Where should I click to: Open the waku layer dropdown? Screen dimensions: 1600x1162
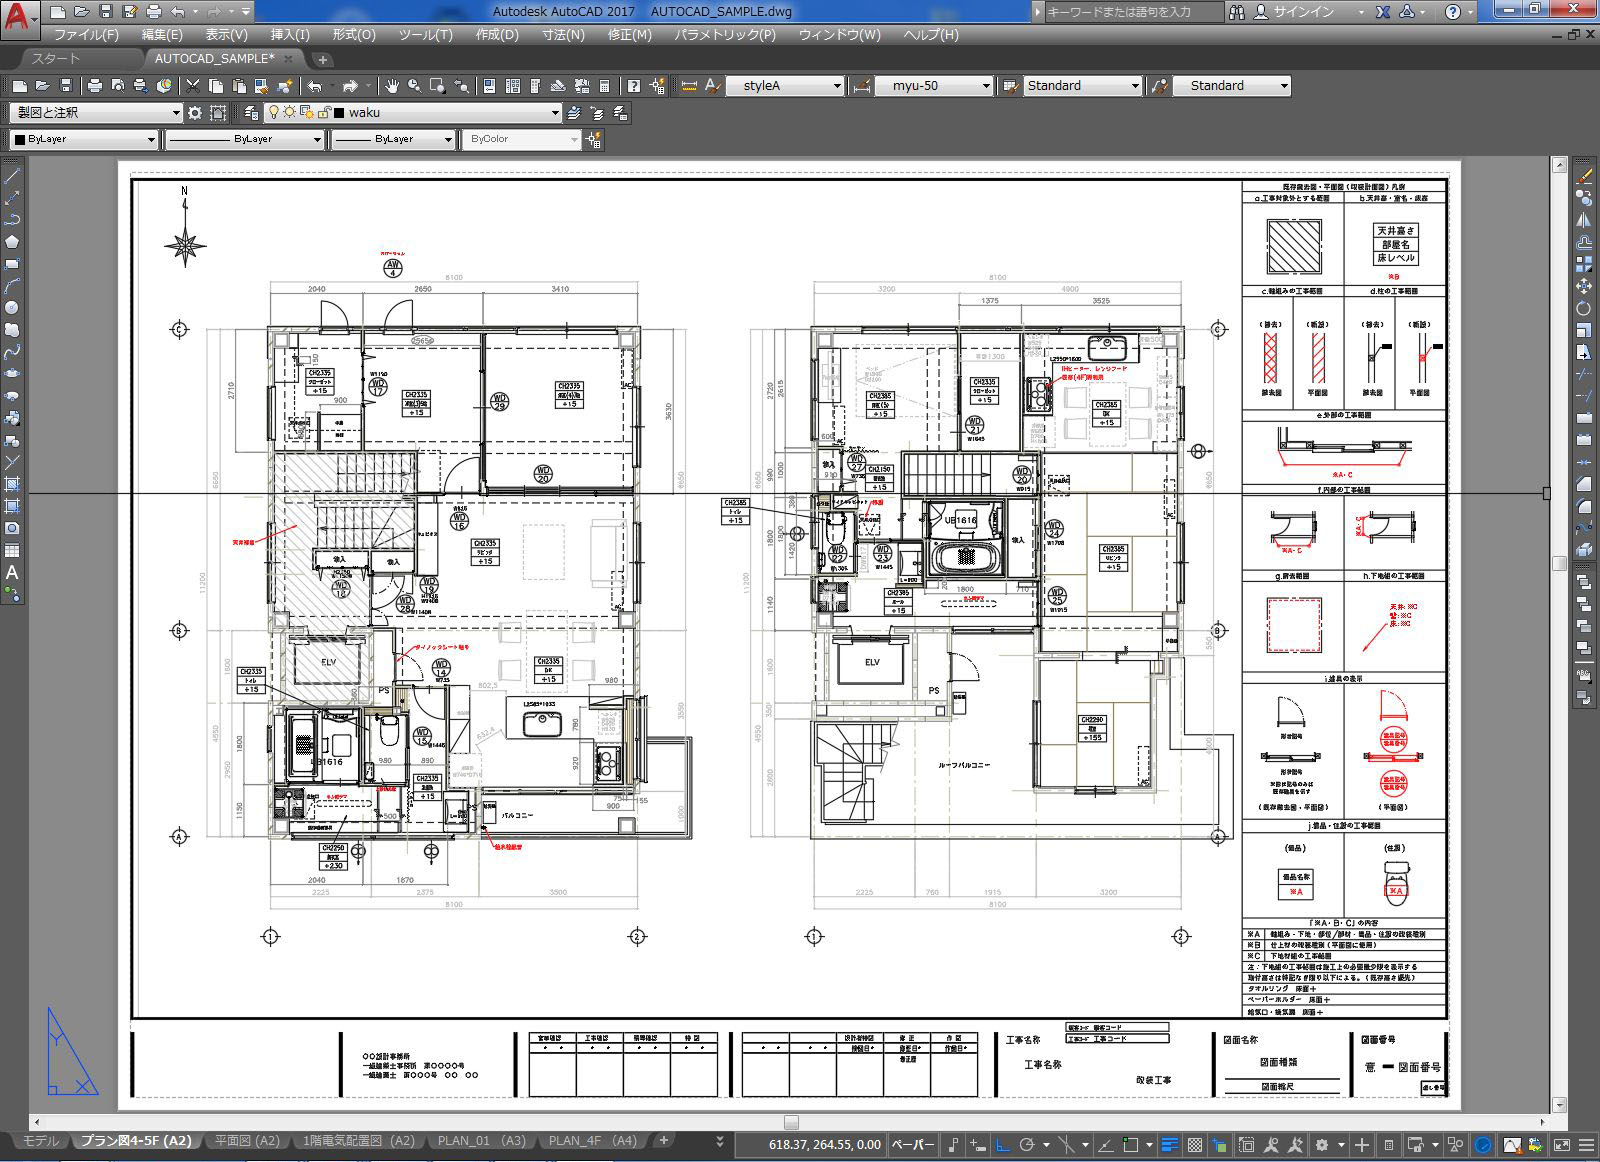point(556,112)
